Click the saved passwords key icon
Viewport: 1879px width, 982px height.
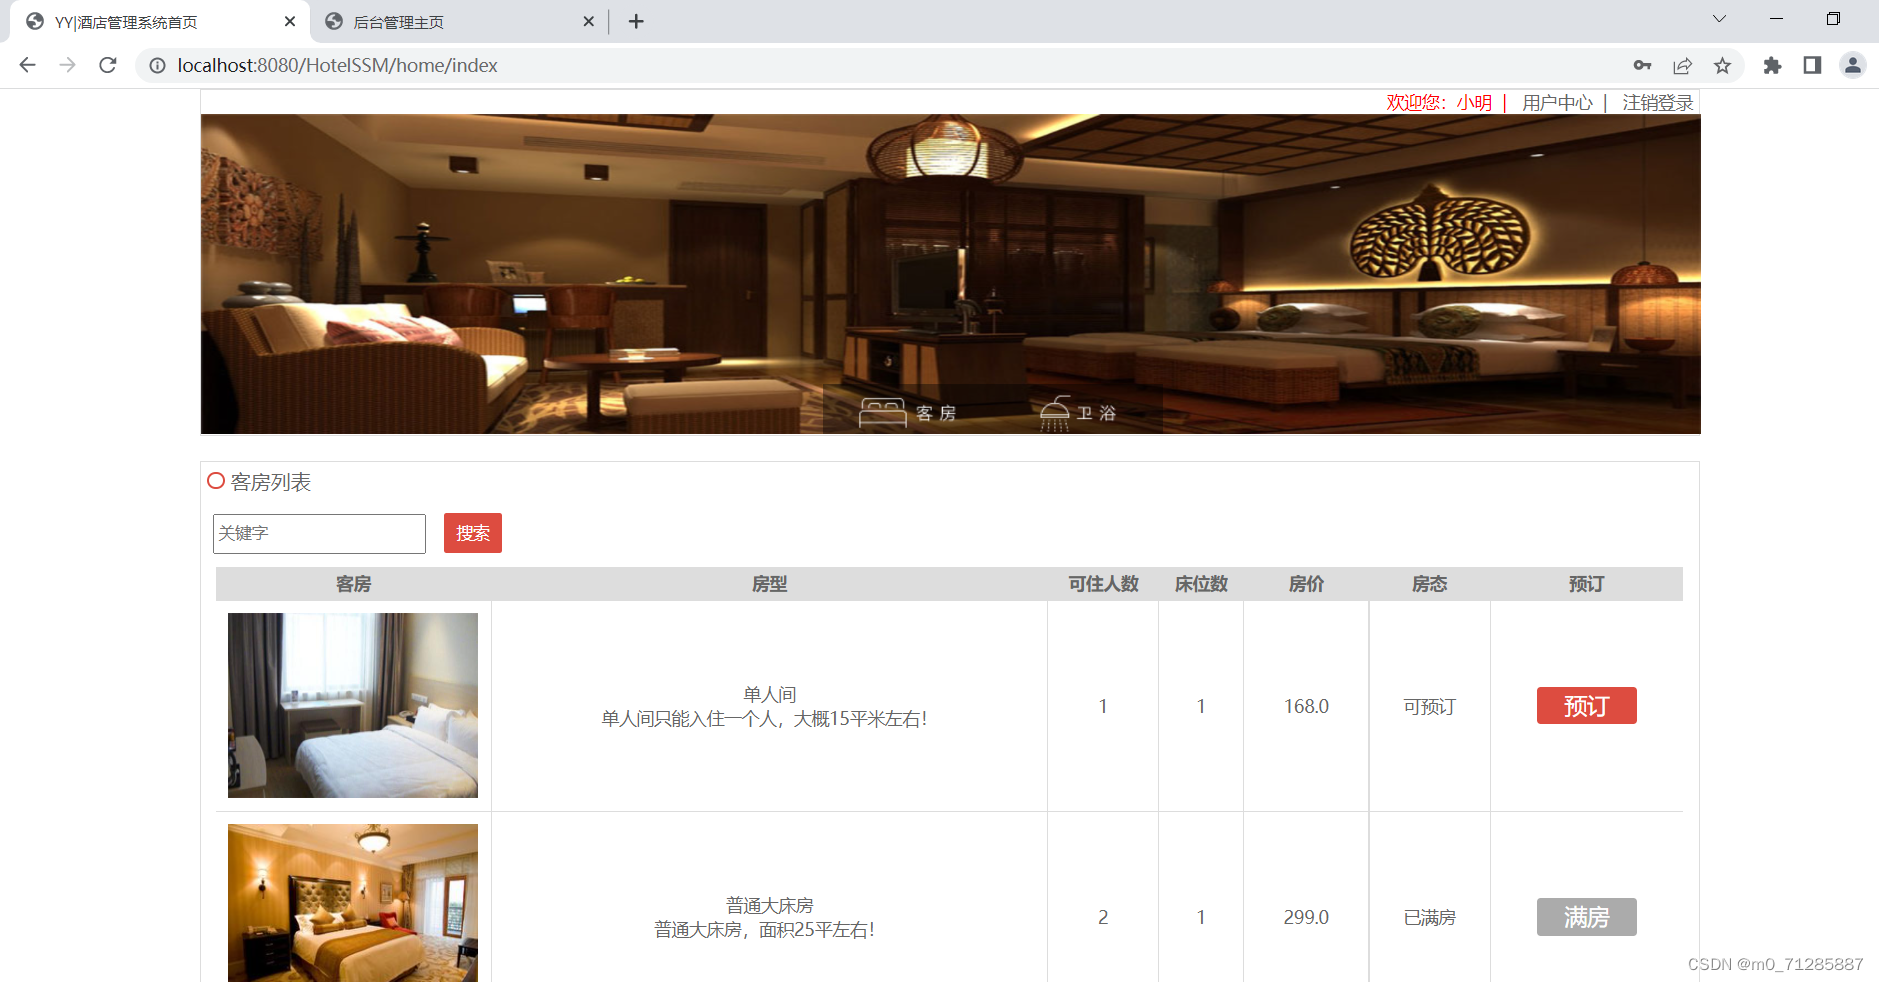1643,65
